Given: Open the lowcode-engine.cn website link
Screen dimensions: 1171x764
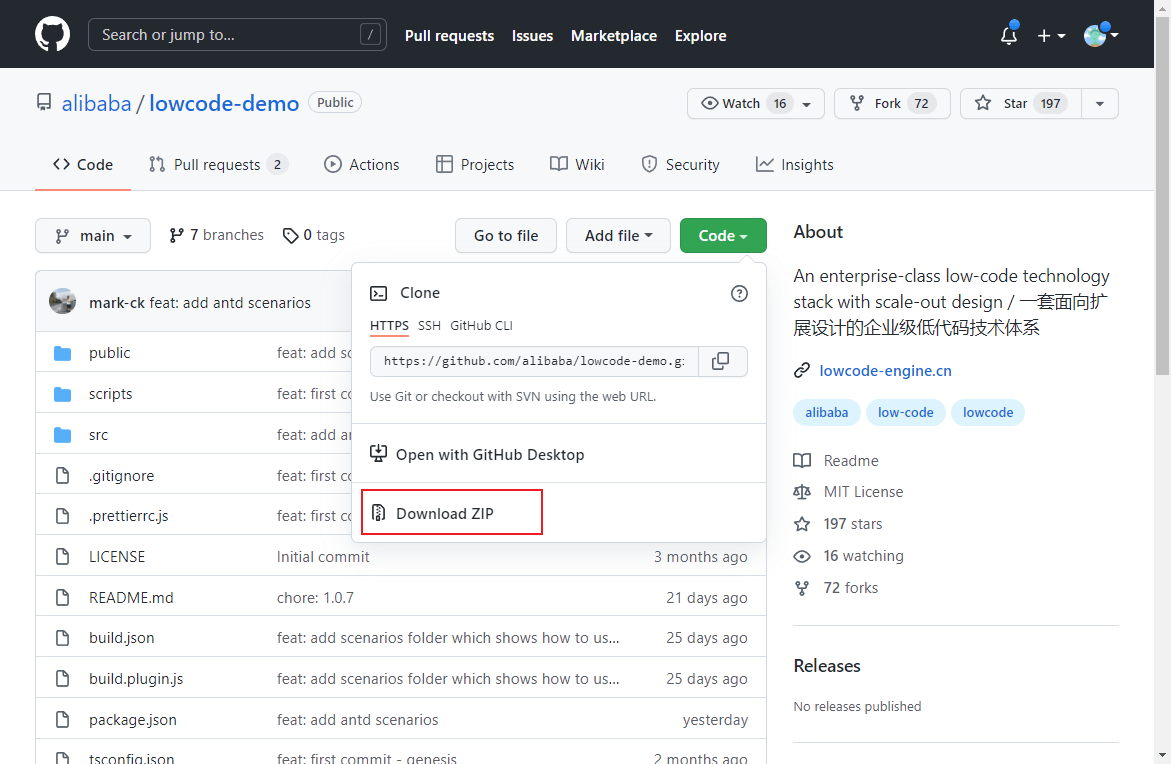Looking at the screenshot, I should [x=885, y=370].
